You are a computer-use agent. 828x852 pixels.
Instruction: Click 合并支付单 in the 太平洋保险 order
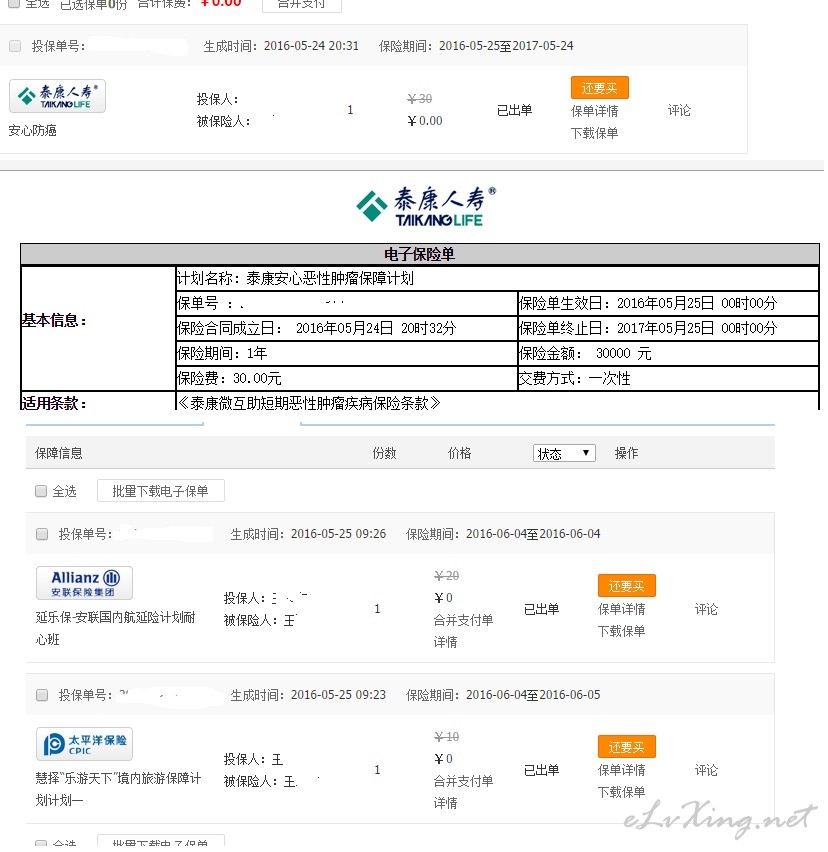point(463,781)
